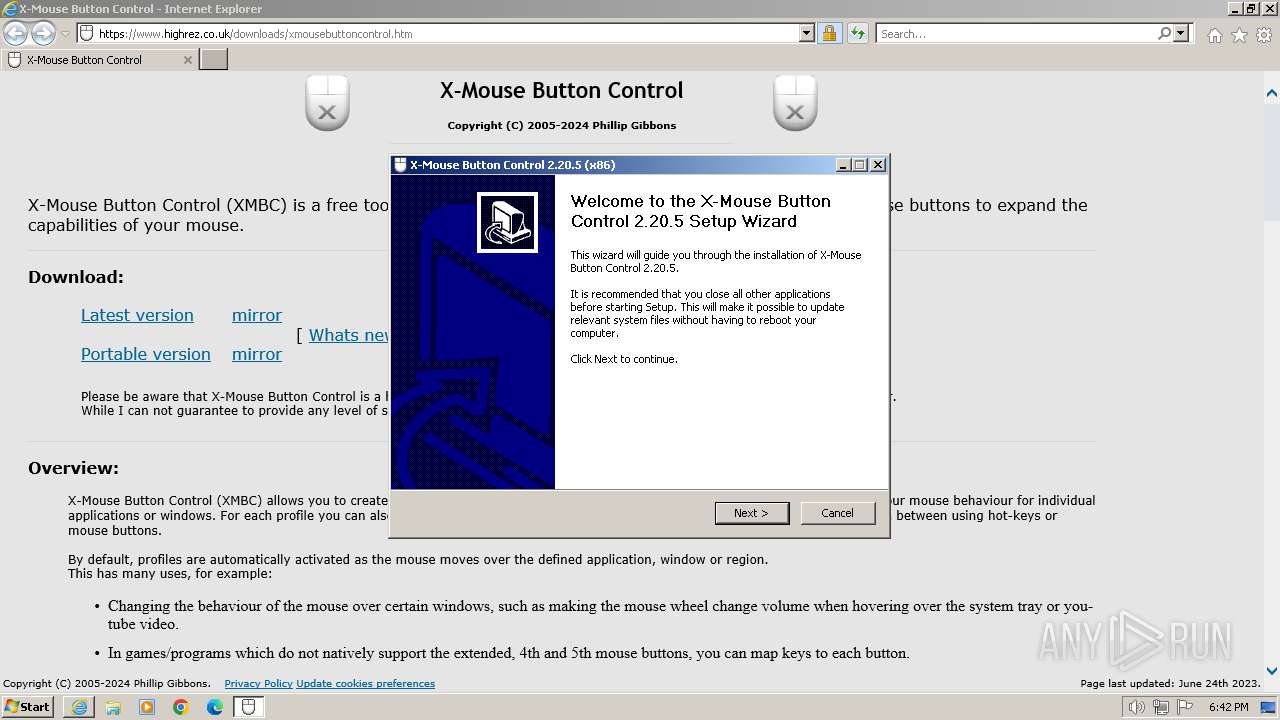The width and height of the screenshot is (1280, 720).
Task: Open the Latest version download link
Action: (x=137, y=315)
